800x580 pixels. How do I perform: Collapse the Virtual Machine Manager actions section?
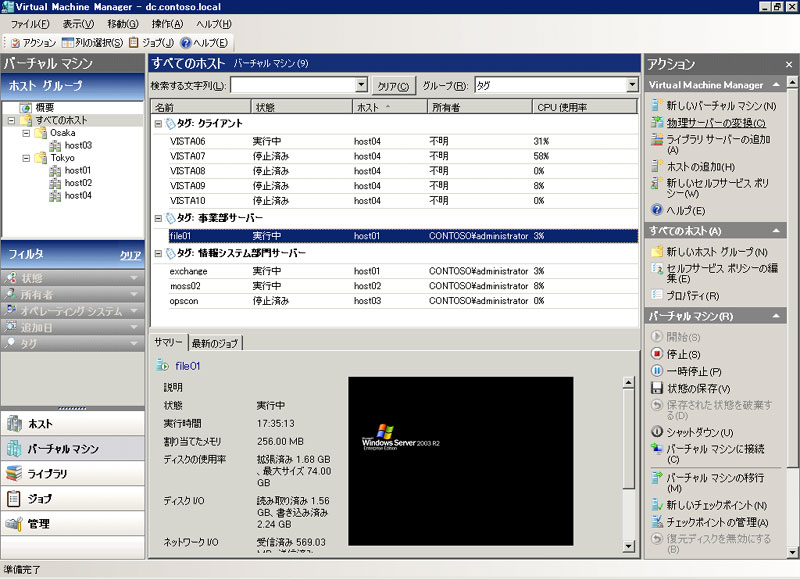tap(776, 85)
